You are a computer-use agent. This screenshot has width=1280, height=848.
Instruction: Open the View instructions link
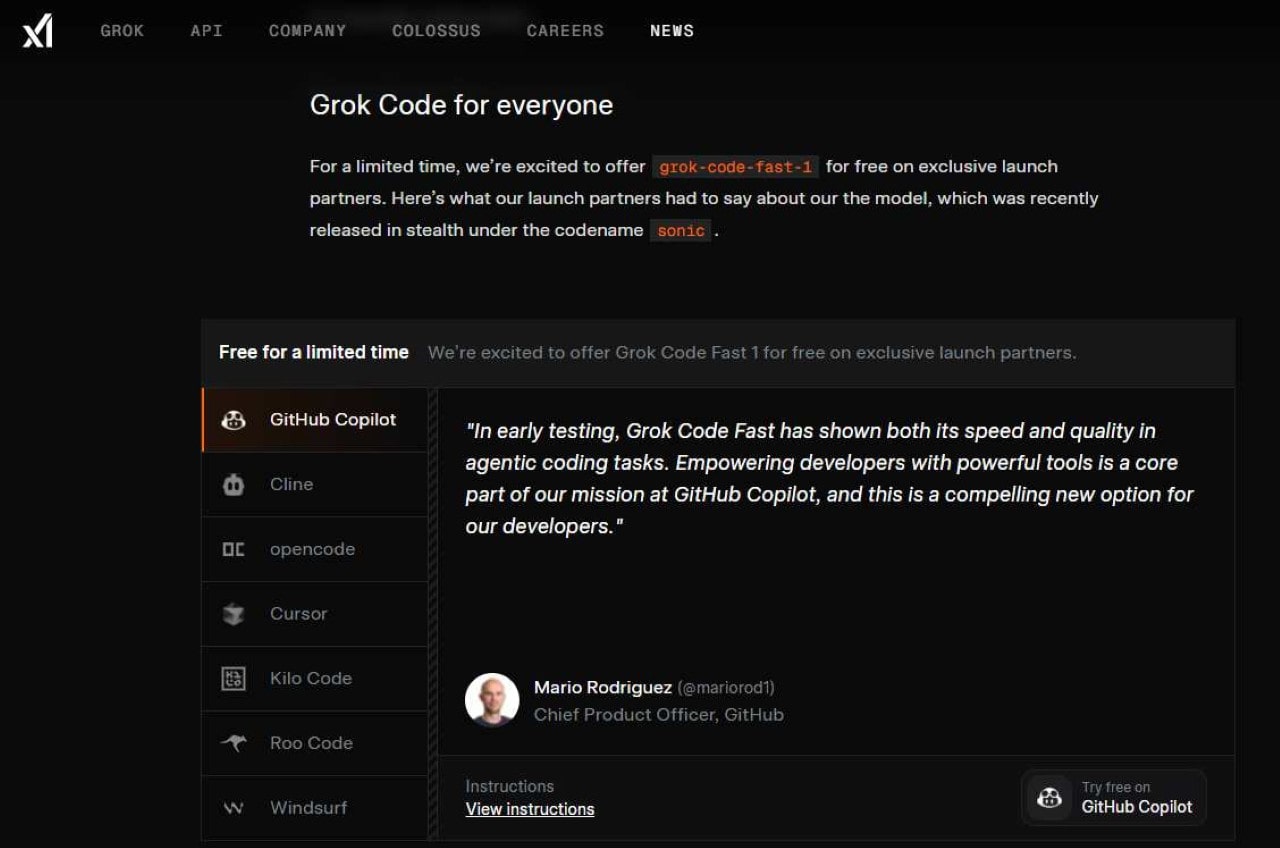[530, 809]
